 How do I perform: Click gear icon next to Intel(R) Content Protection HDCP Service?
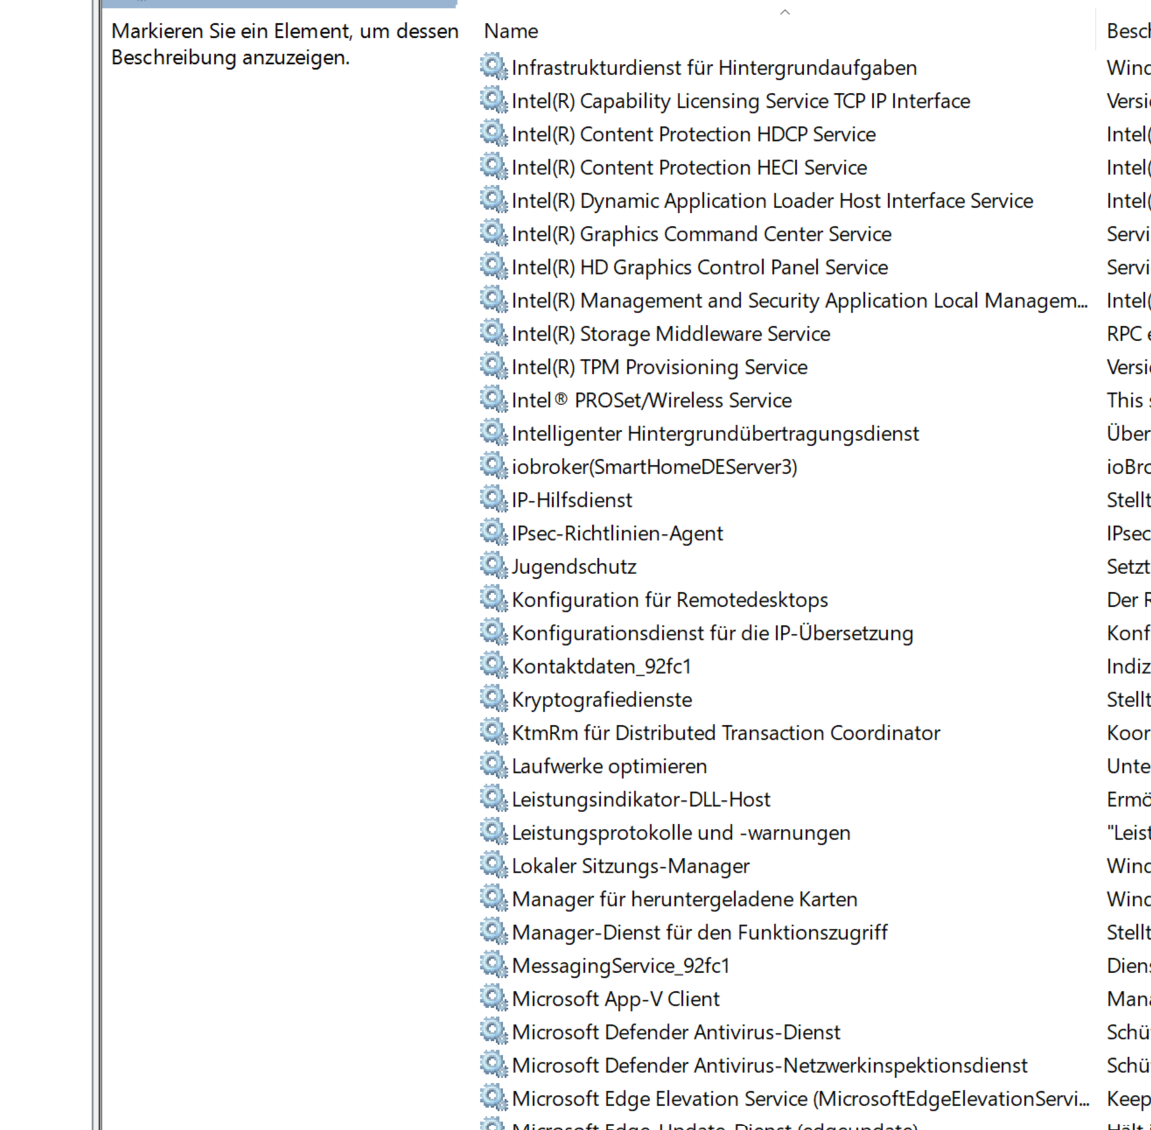point(493,133)
